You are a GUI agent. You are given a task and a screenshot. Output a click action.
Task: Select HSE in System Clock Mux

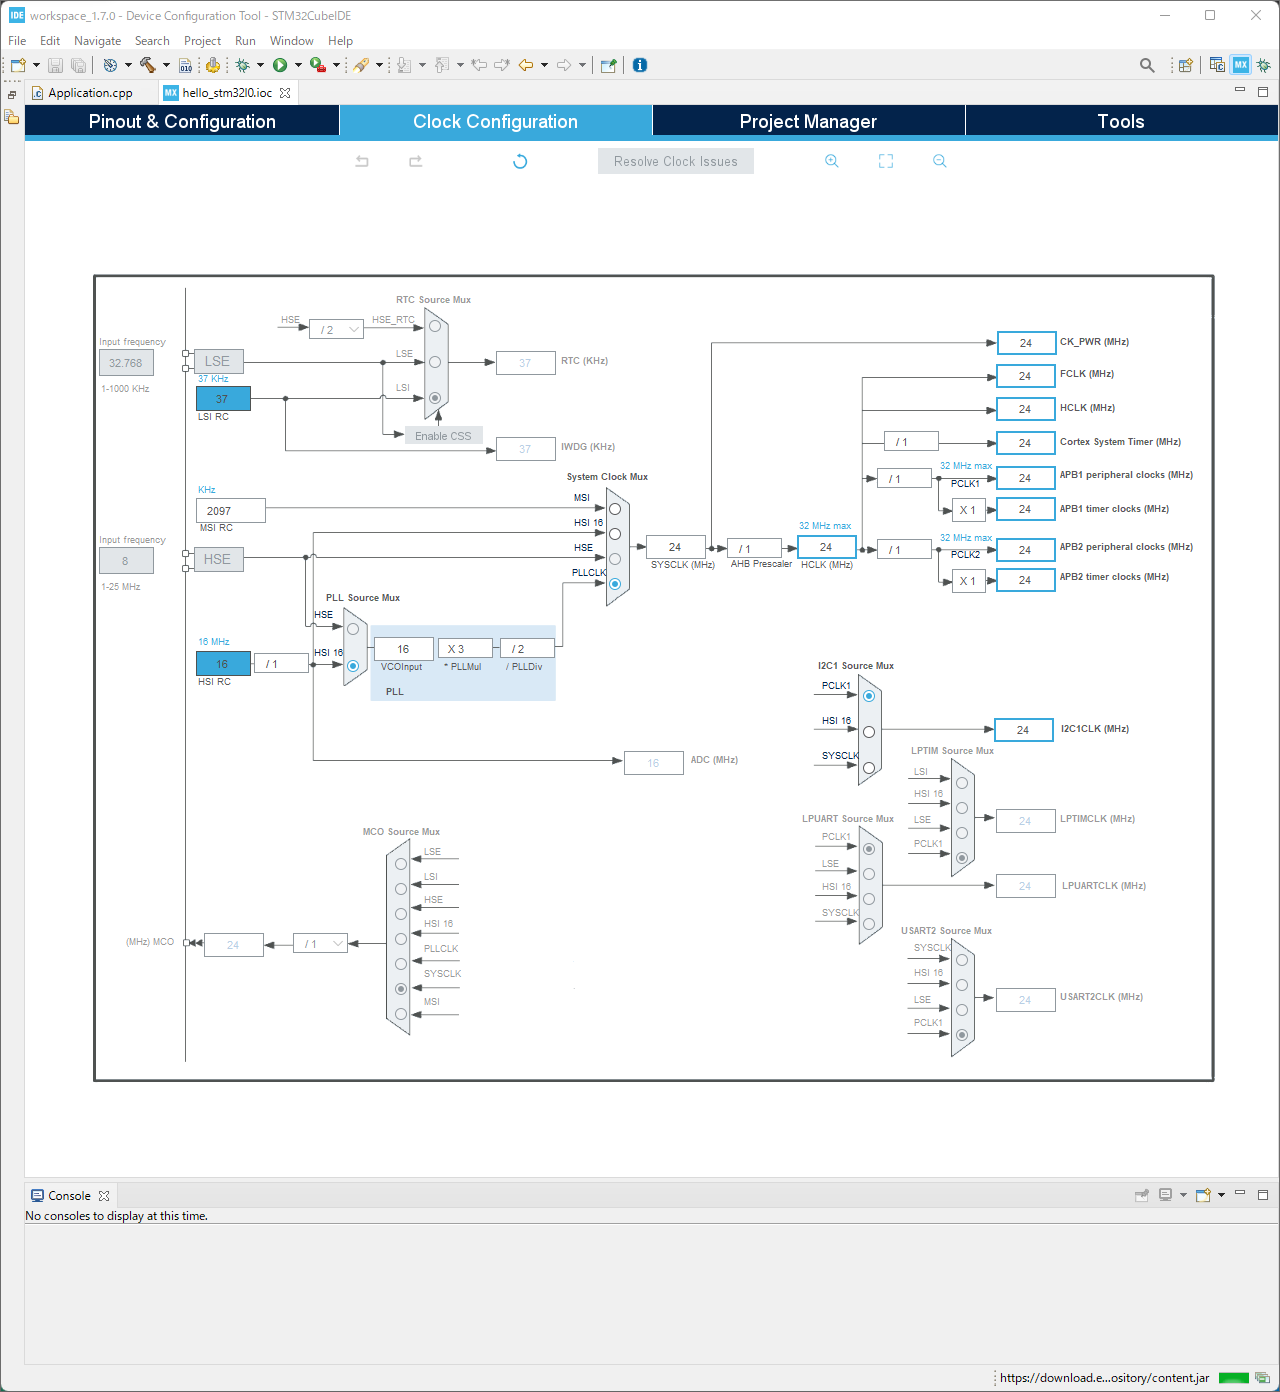pos(615,559)
